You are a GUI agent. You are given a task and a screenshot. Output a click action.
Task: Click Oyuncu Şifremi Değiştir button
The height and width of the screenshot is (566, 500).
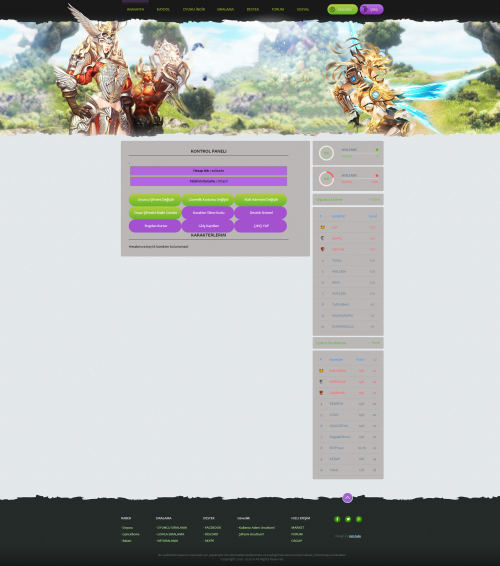pos(155,200)
